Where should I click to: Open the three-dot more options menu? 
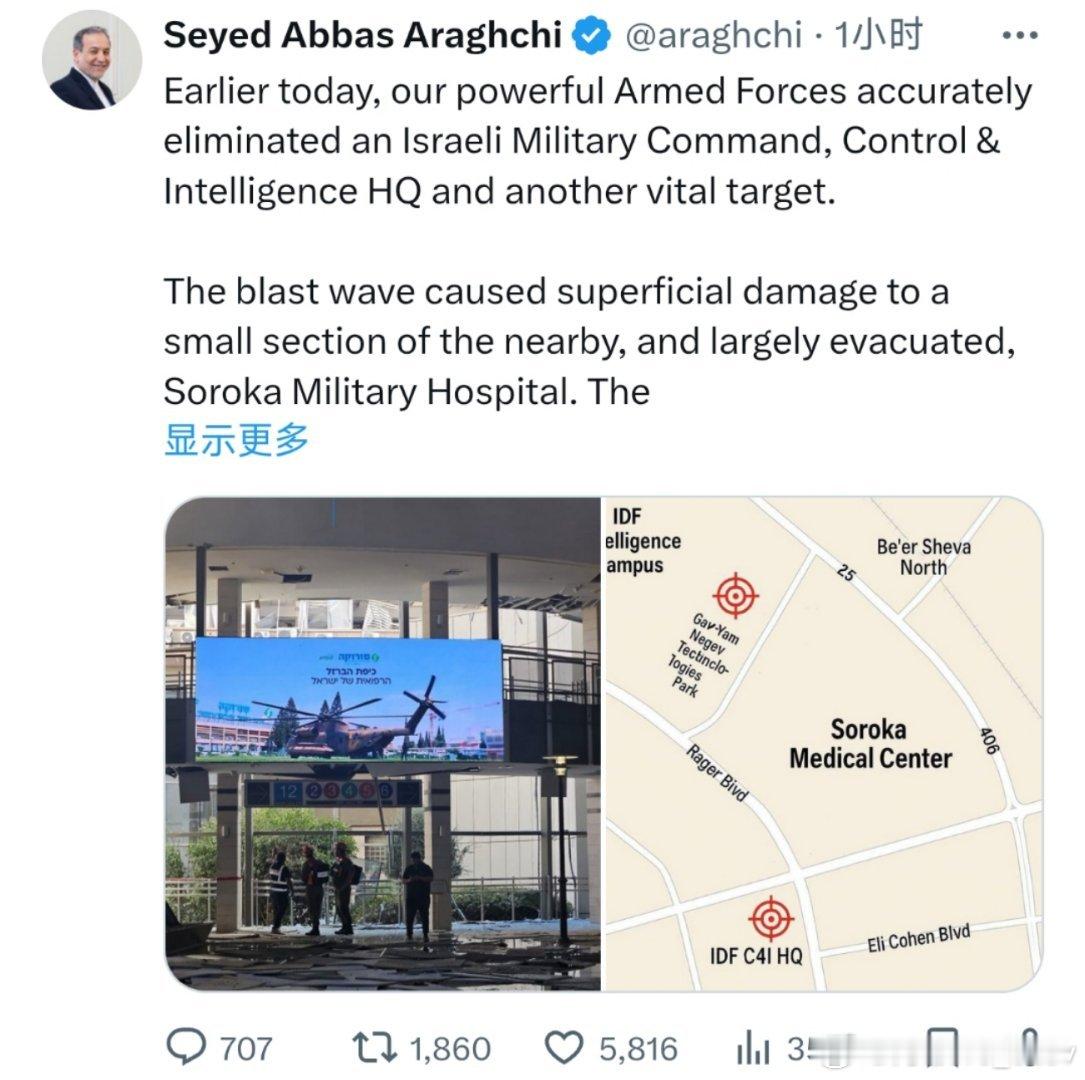point(1021,36)
